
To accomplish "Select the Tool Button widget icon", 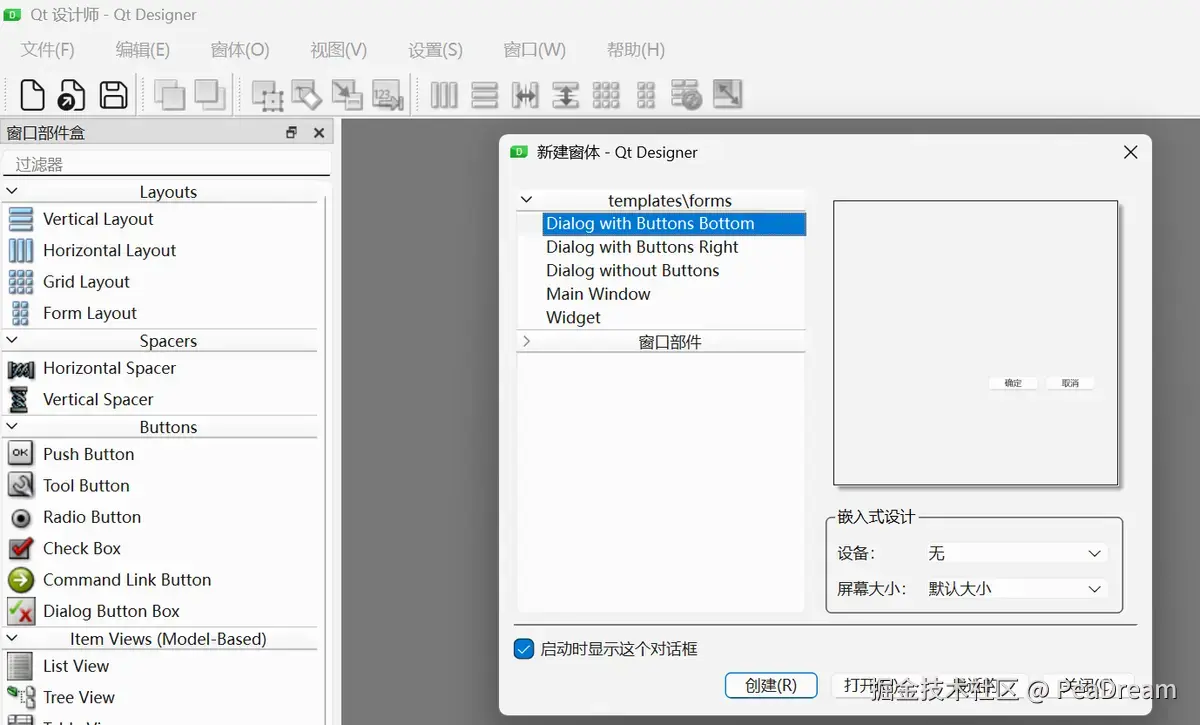I will coord(20,485).
